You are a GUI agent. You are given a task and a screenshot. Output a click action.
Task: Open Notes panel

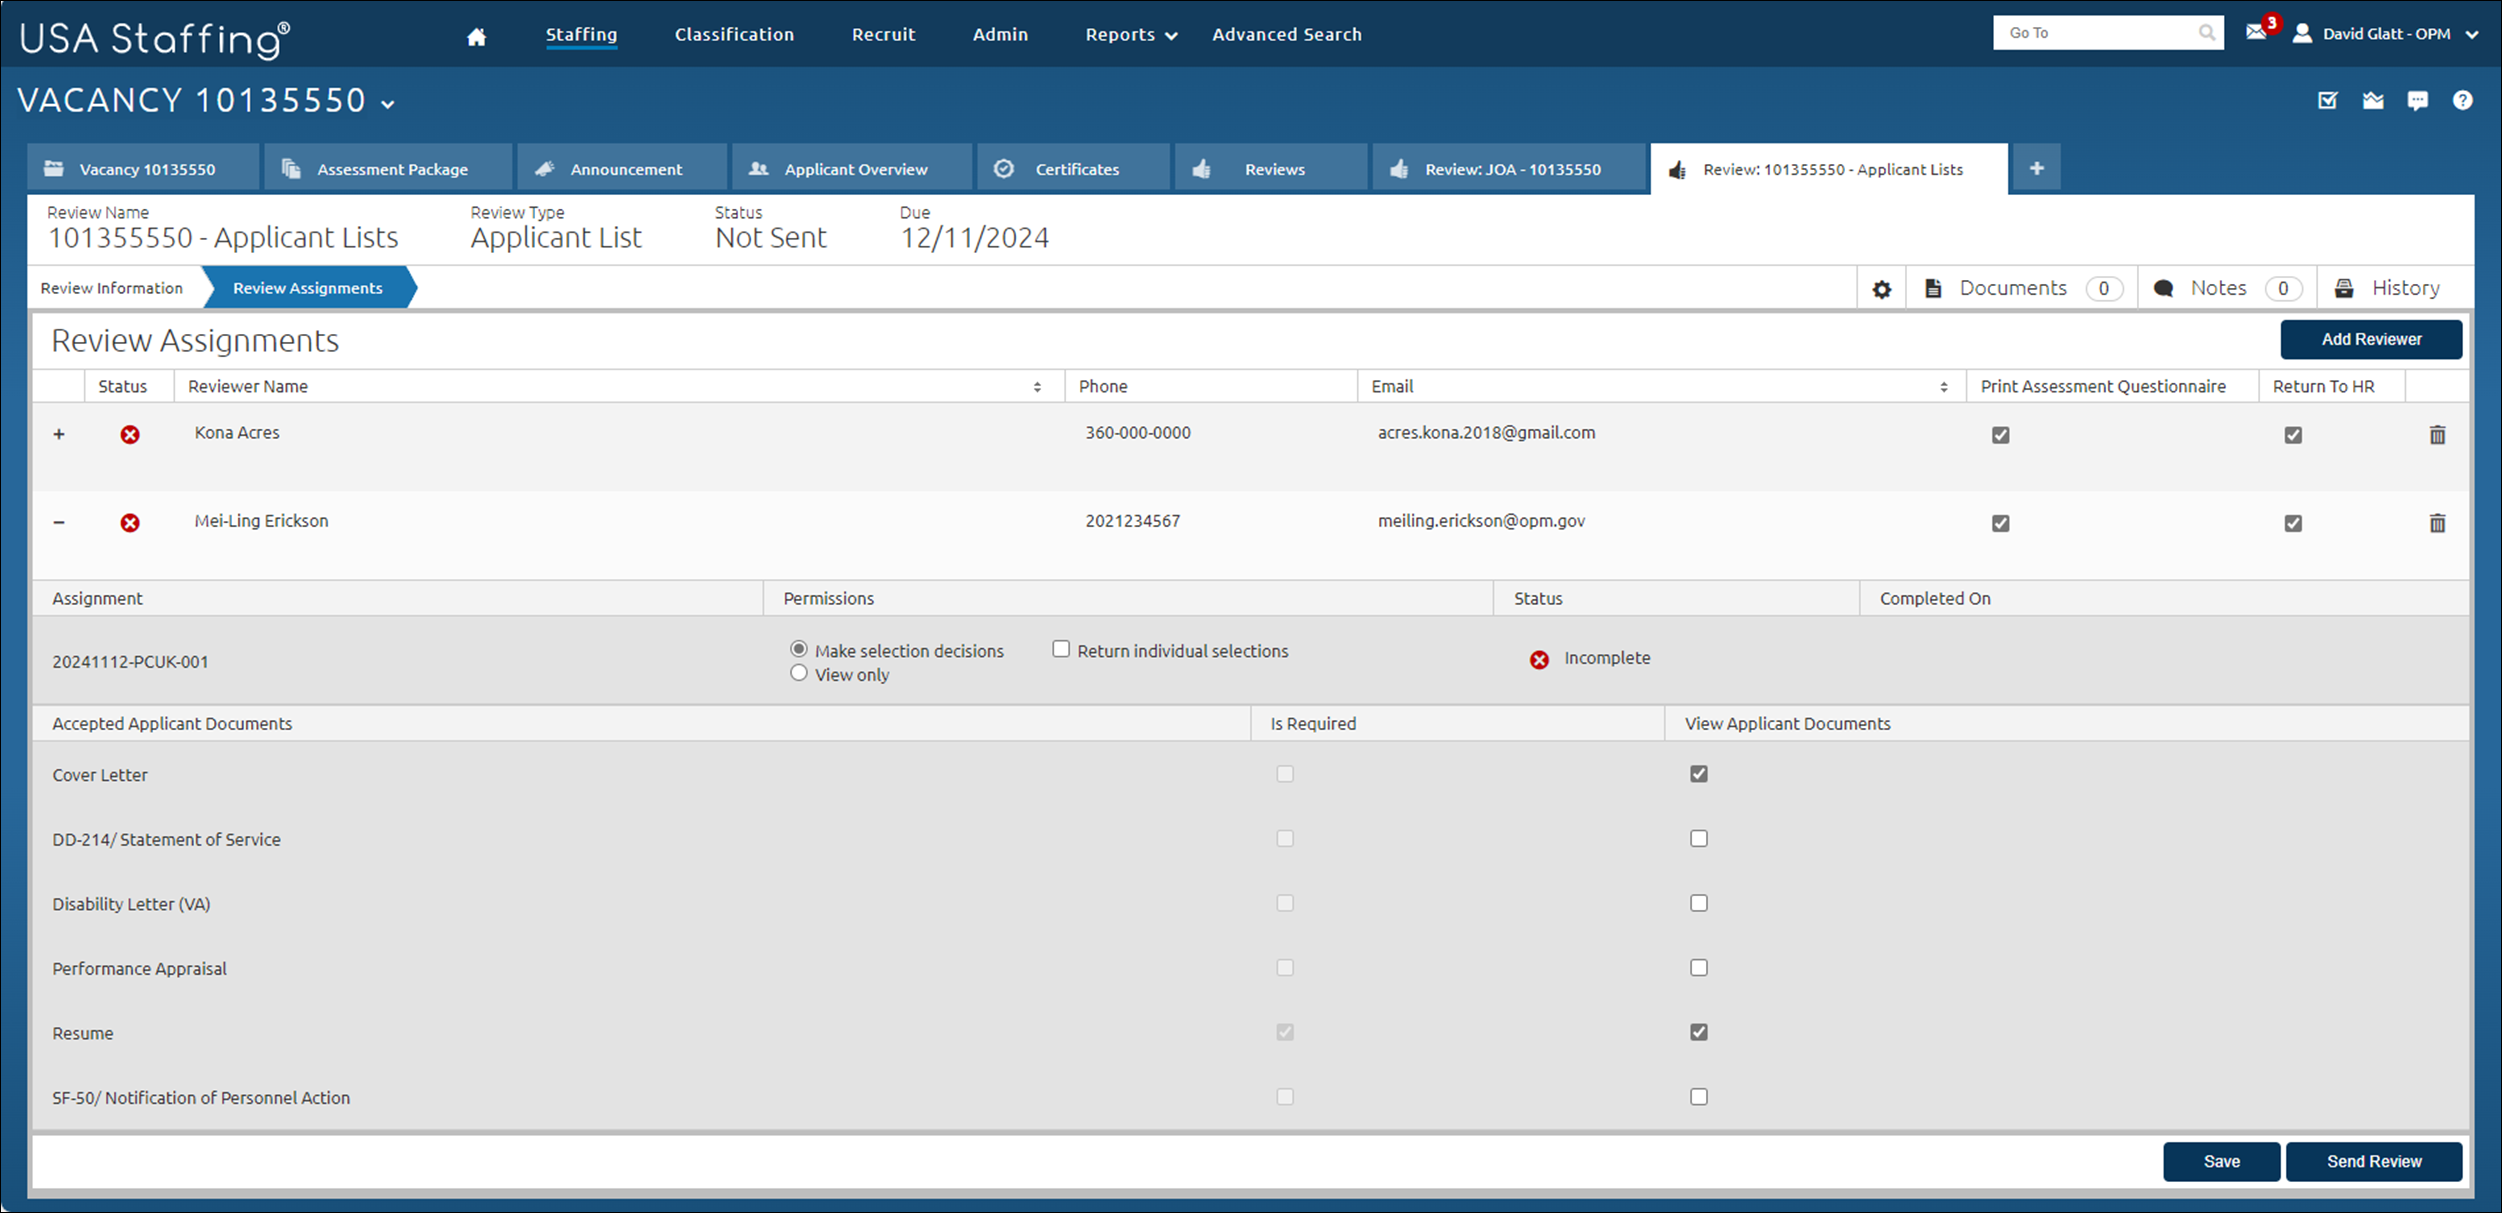coord(2228,288)
